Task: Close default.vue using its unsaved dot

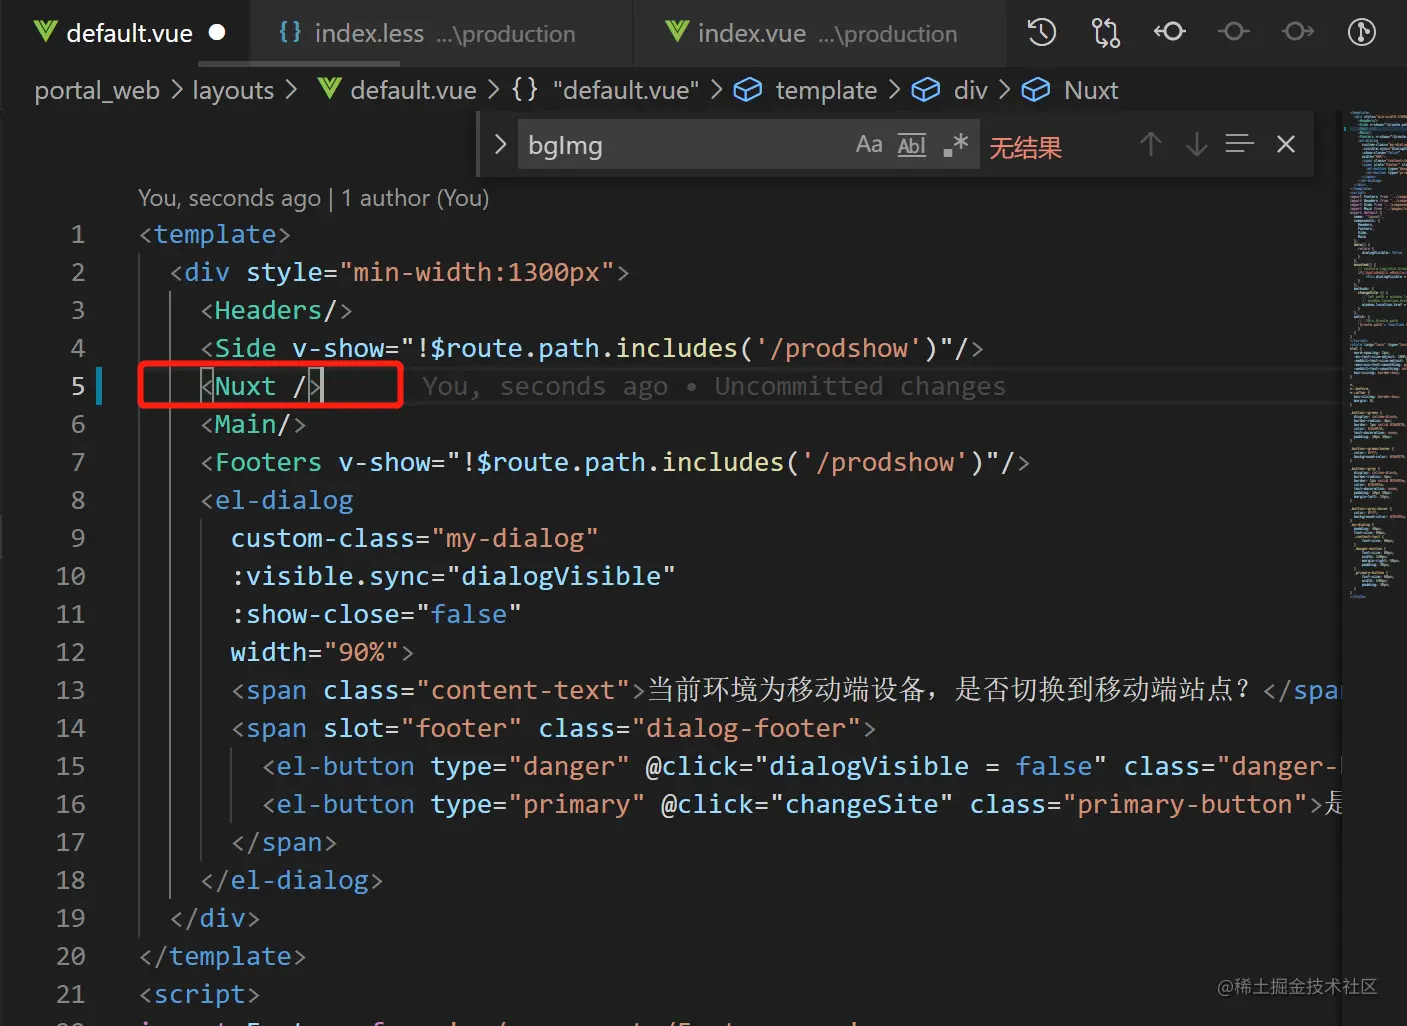Action: click(x=217, y=33)
